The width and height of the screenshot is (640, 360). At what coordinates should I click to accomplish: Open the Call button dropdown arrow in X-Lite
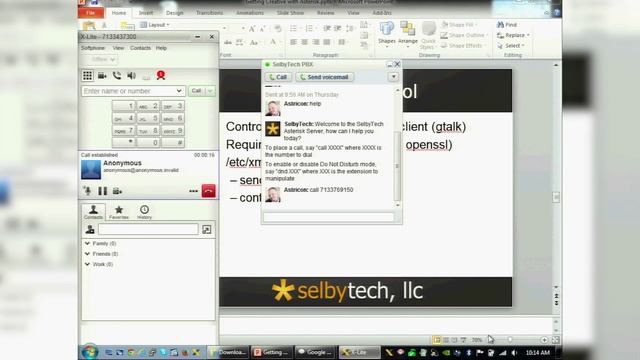210,91
